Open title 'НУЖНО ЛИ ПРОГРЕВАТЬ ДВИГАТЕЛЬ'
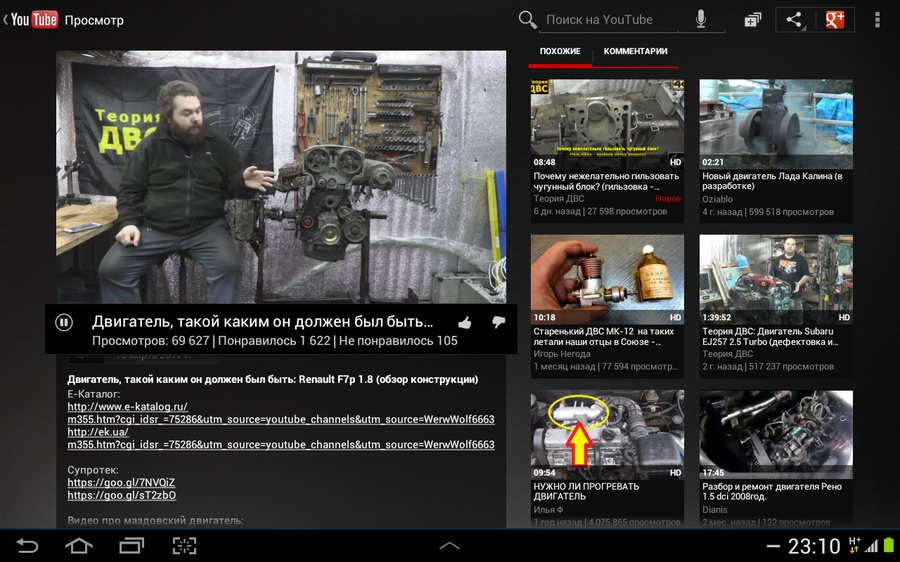 [x=586, y=491]
